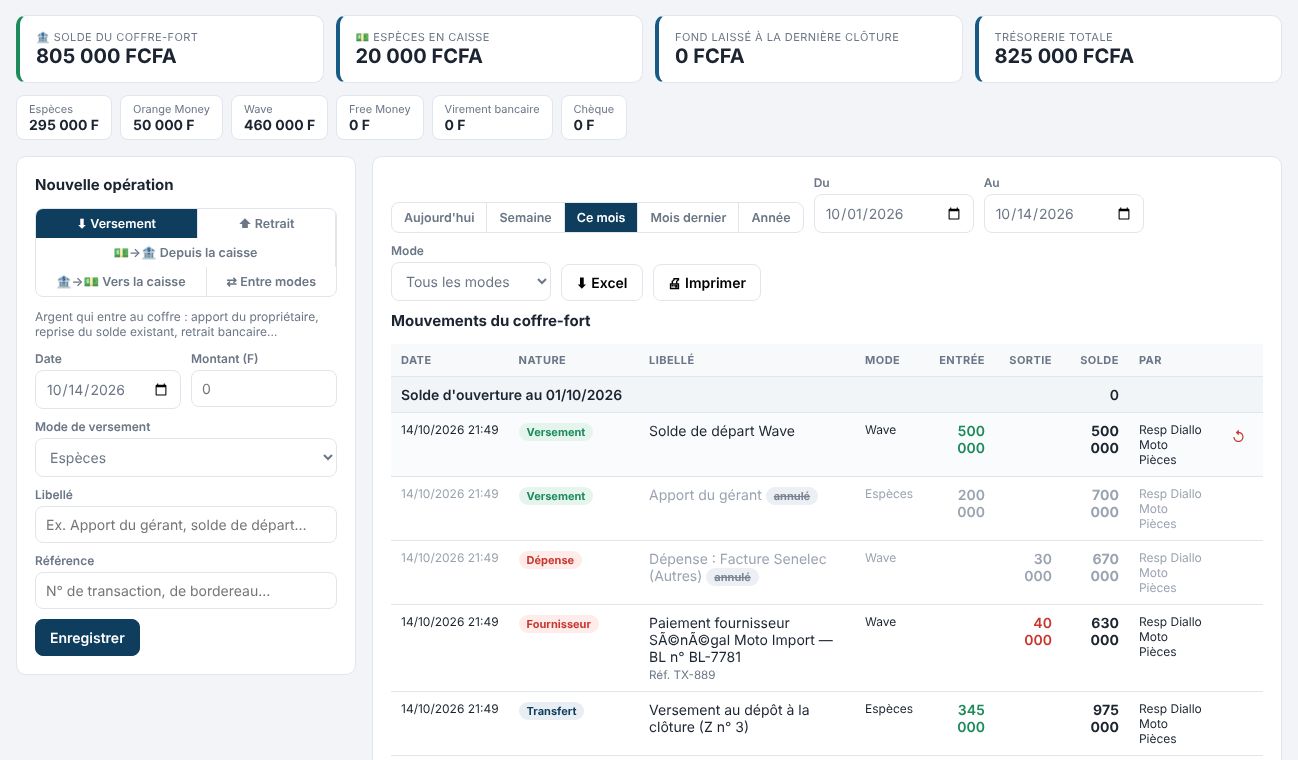This screenshot has width=1298, height=760.
Task: Click the Réf. TX-889 reference text
Action: pyautogui.click(x=682, y=675)
